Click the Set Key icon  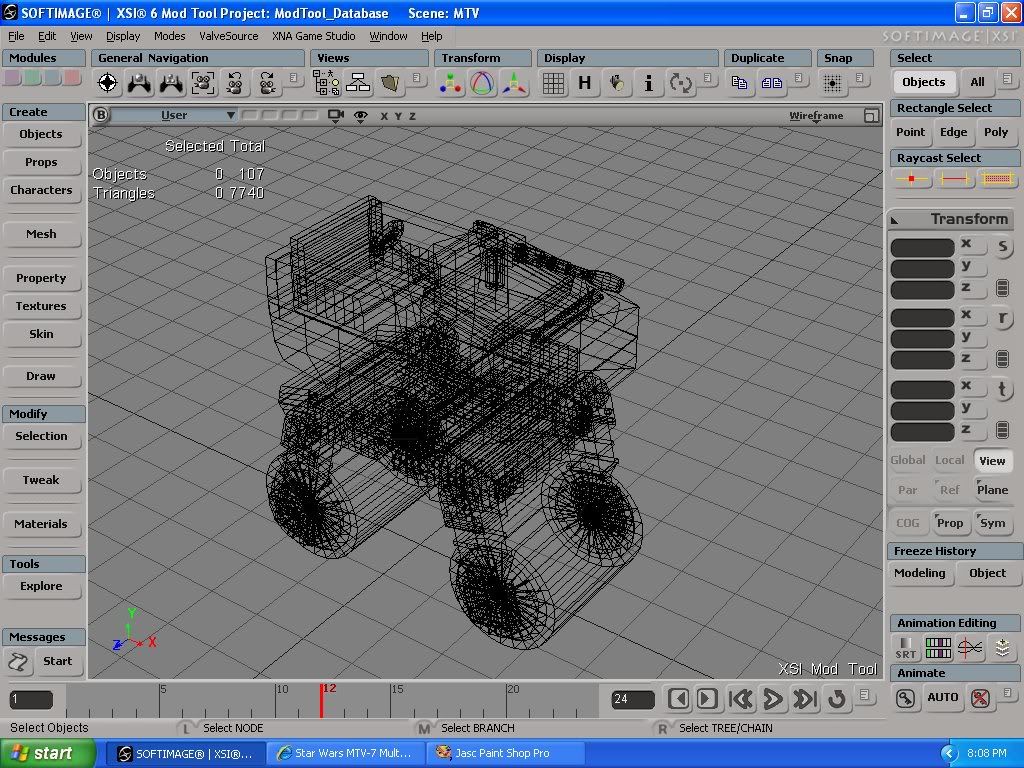click(x=905, y=698)
